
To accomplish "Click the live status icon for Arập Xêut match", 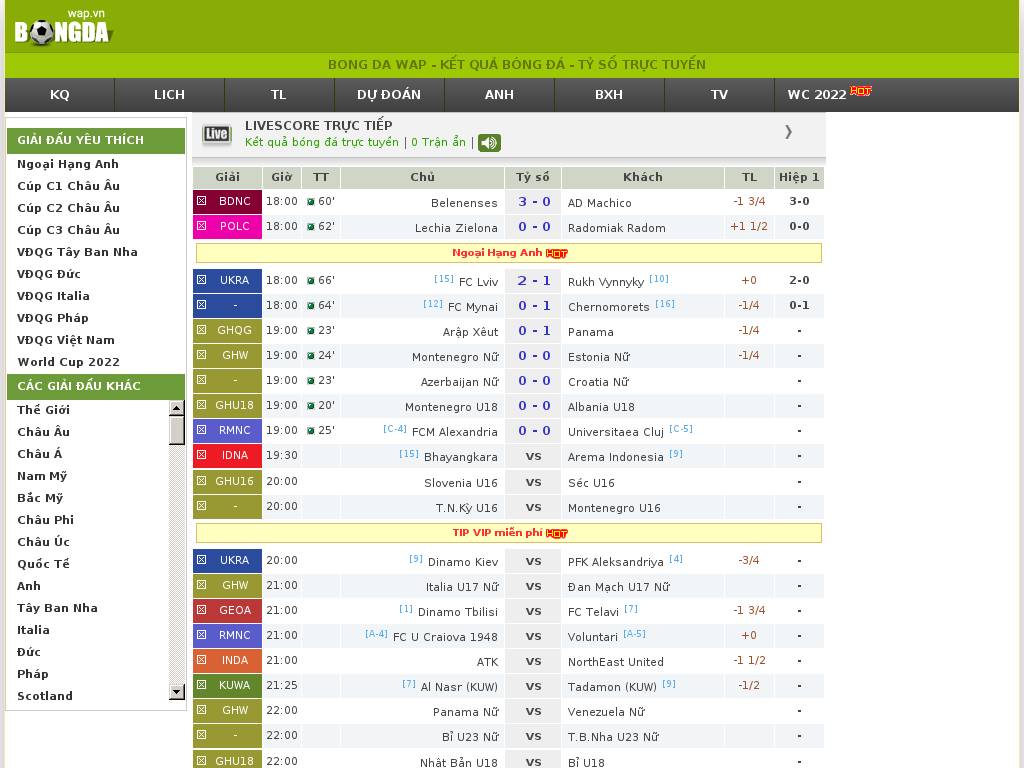I will (311, 331).
